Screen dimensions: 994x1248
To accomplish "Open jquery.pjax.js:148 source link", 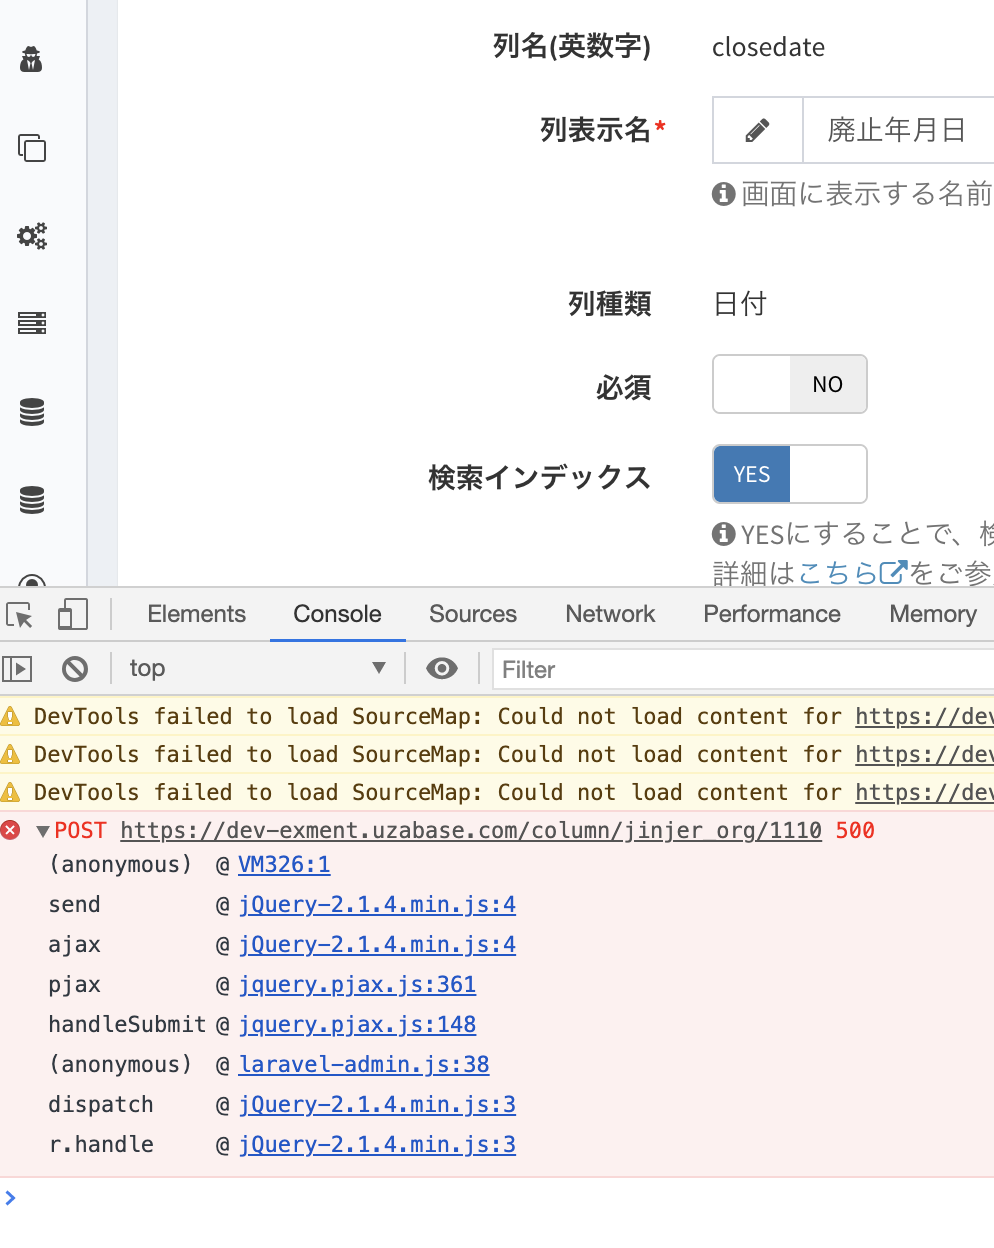I will click(357, 1025).
